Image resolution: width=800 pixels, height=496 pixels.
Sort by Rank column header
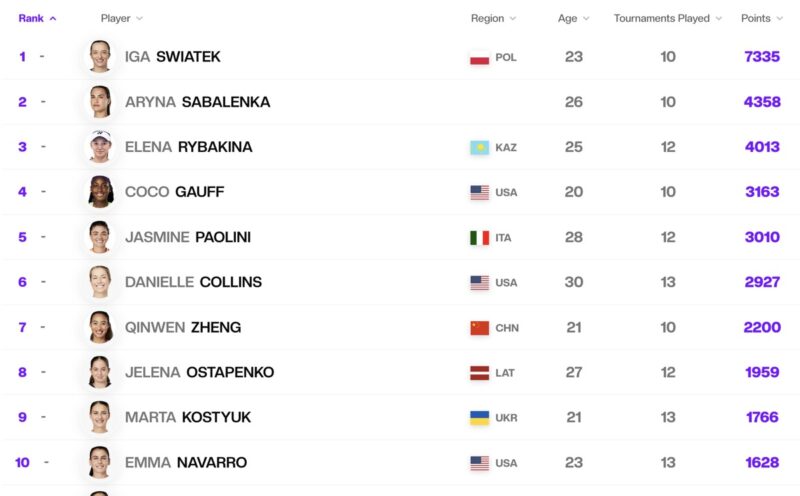37,18
